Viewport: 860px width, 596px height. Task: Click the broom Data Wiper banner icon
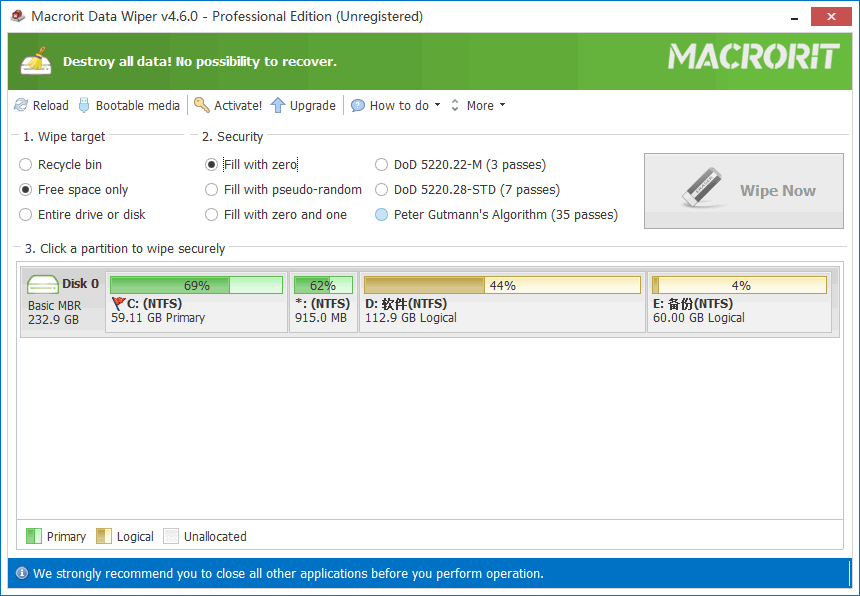click(37, 61)
